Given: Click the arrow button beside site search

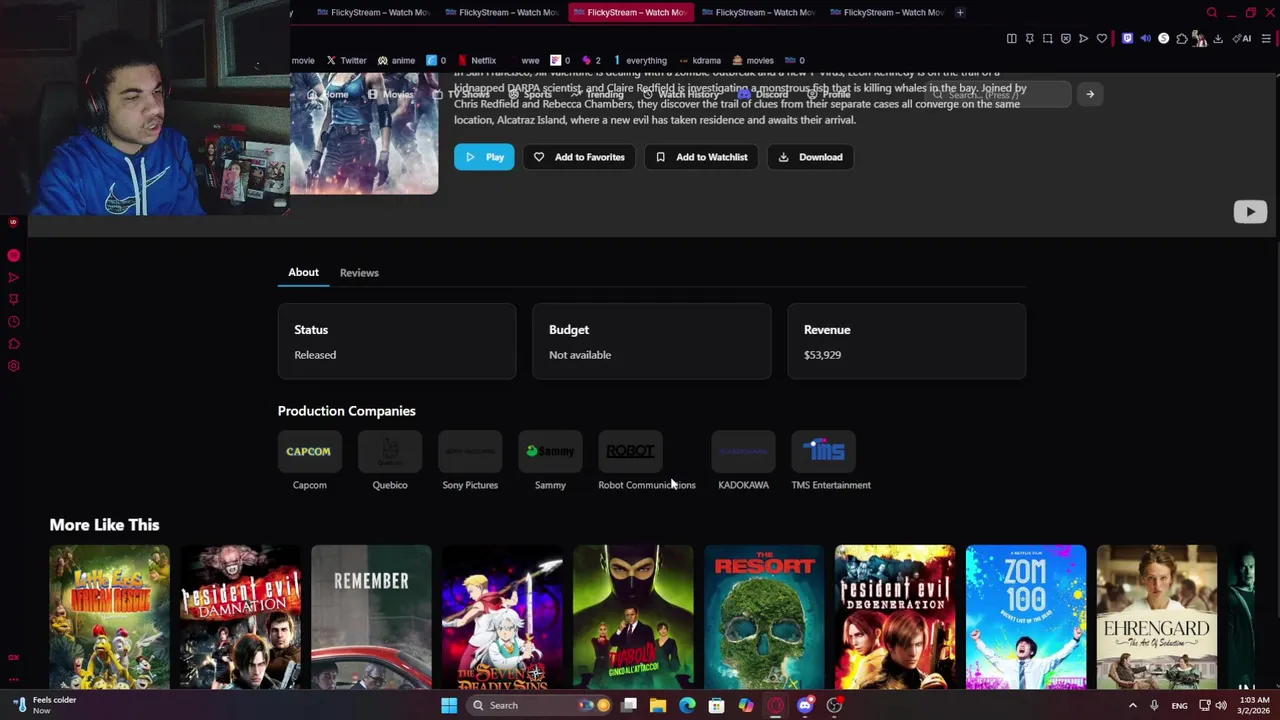Looking at the screenshot, I should 1090,94.
